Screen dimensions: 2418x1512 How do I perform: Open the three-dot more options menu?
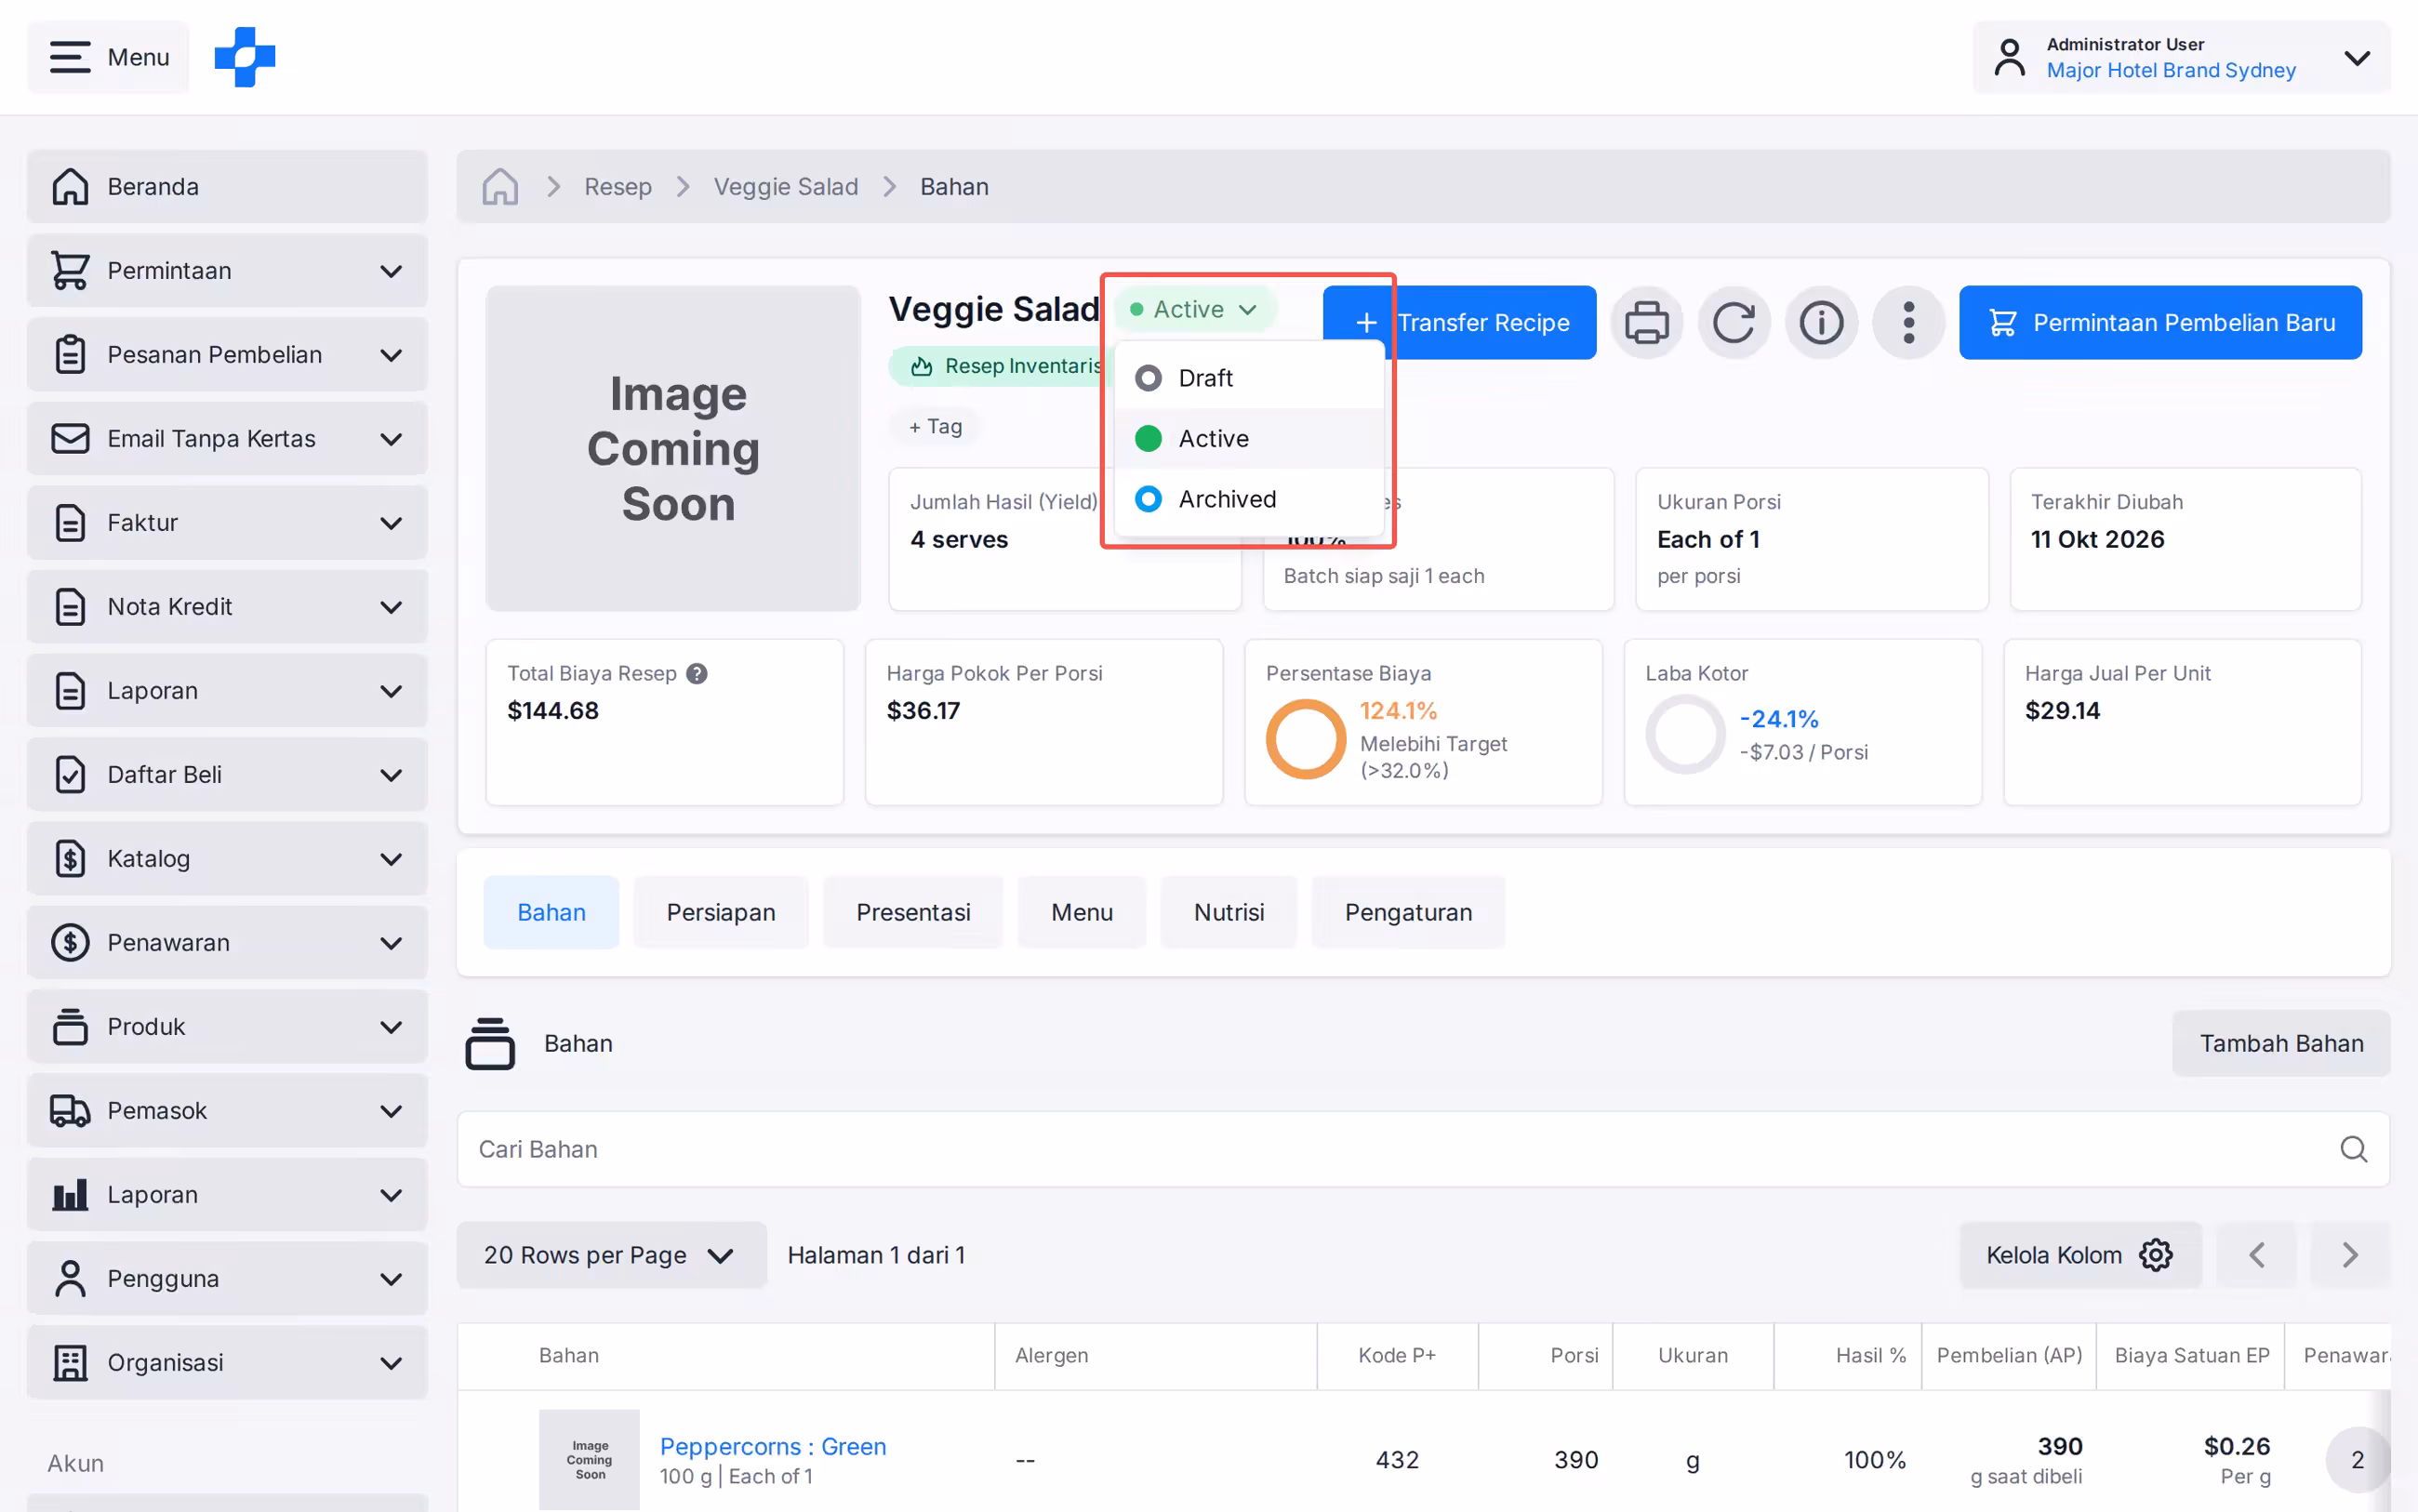point(1908,323)
